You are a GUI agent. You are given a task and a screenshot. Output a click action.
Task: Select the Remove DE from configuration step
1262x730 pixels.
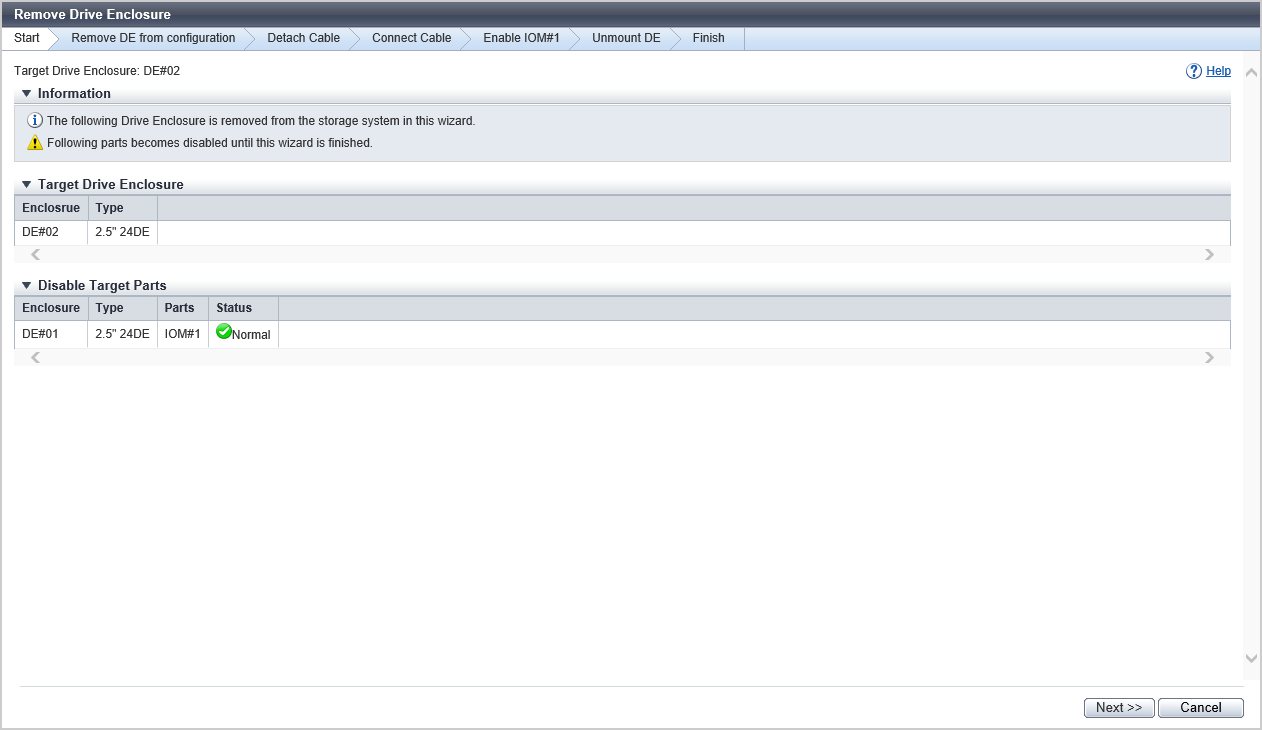[153, 38]
